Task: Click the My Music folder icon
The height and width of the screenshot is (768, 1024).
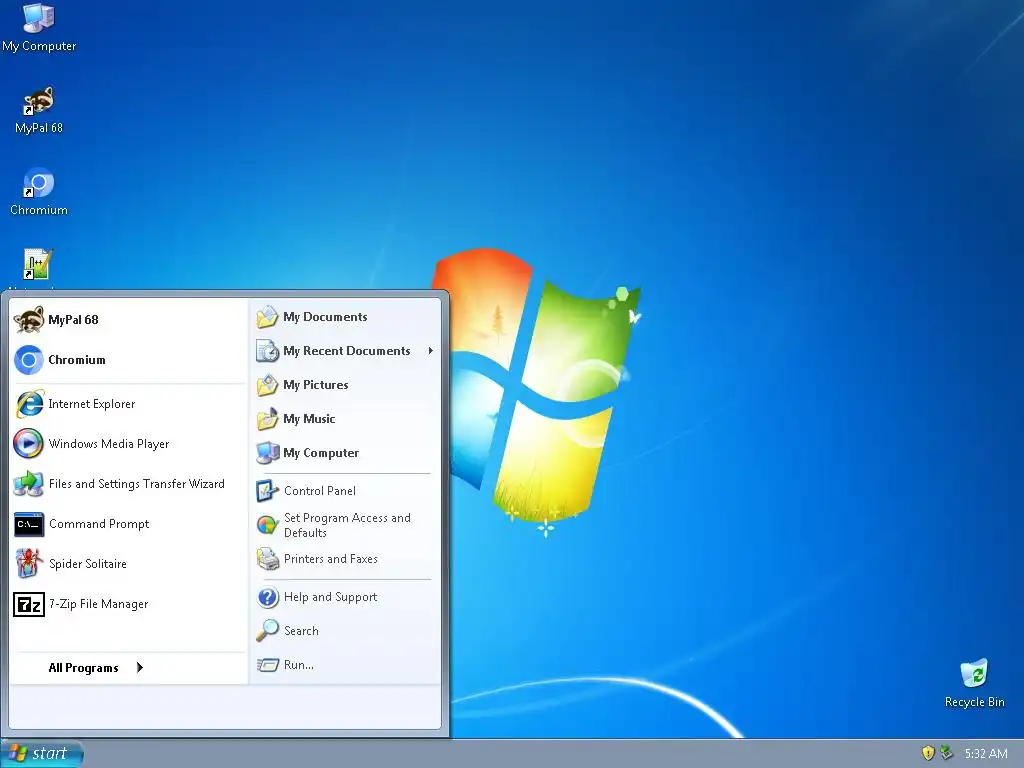Action: pyautogui.click(x=267, y=419)
